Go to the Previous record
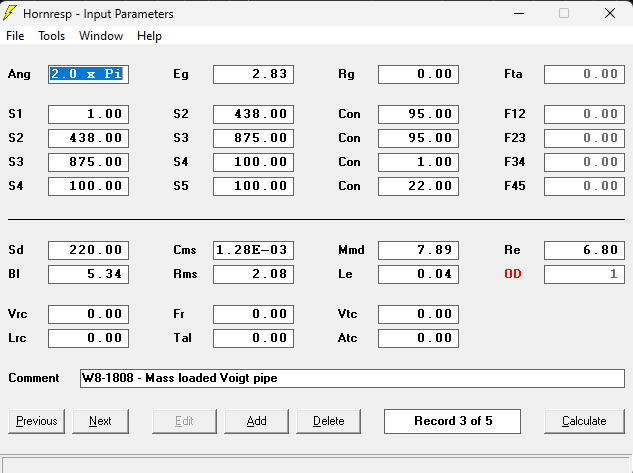 36,421
